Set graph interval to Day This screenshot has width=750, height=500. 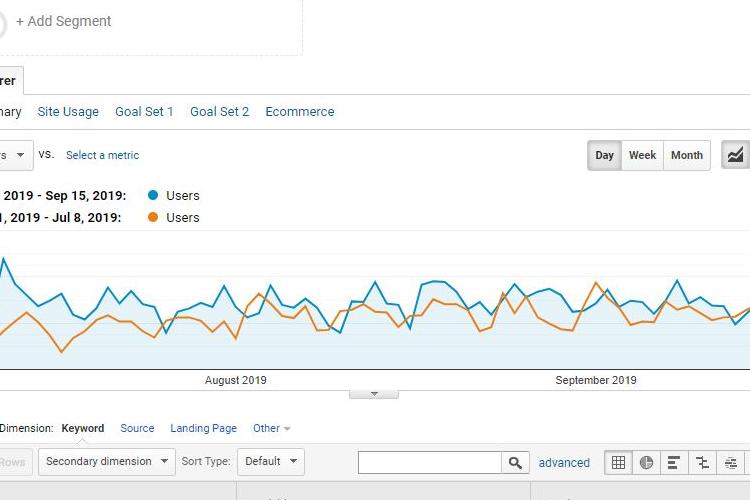pos(604,155)
